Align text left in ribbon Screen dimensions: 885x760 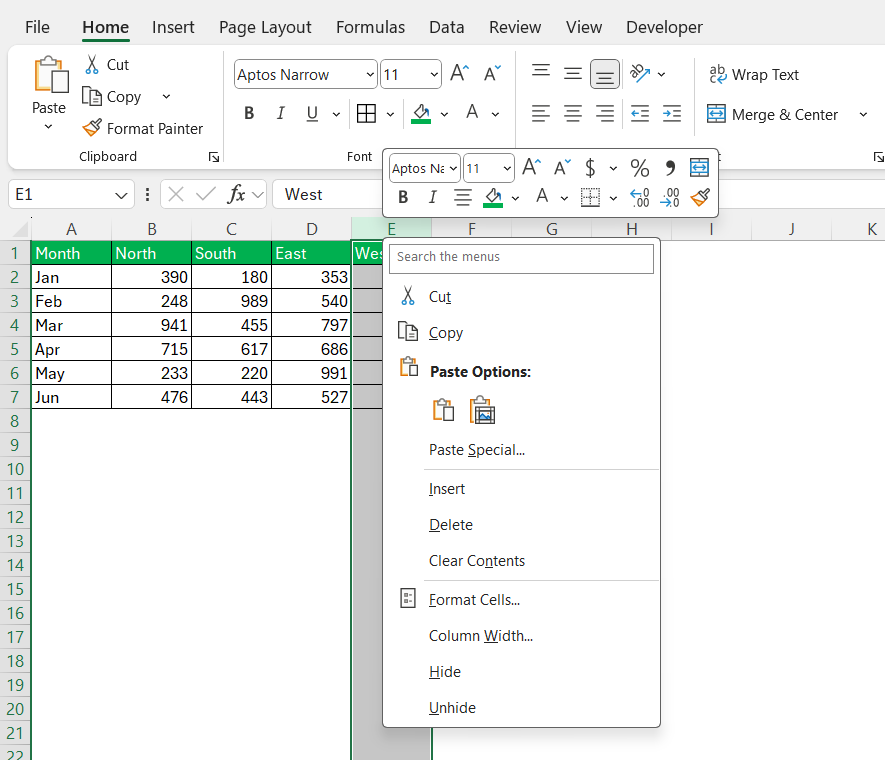point(541,114)
